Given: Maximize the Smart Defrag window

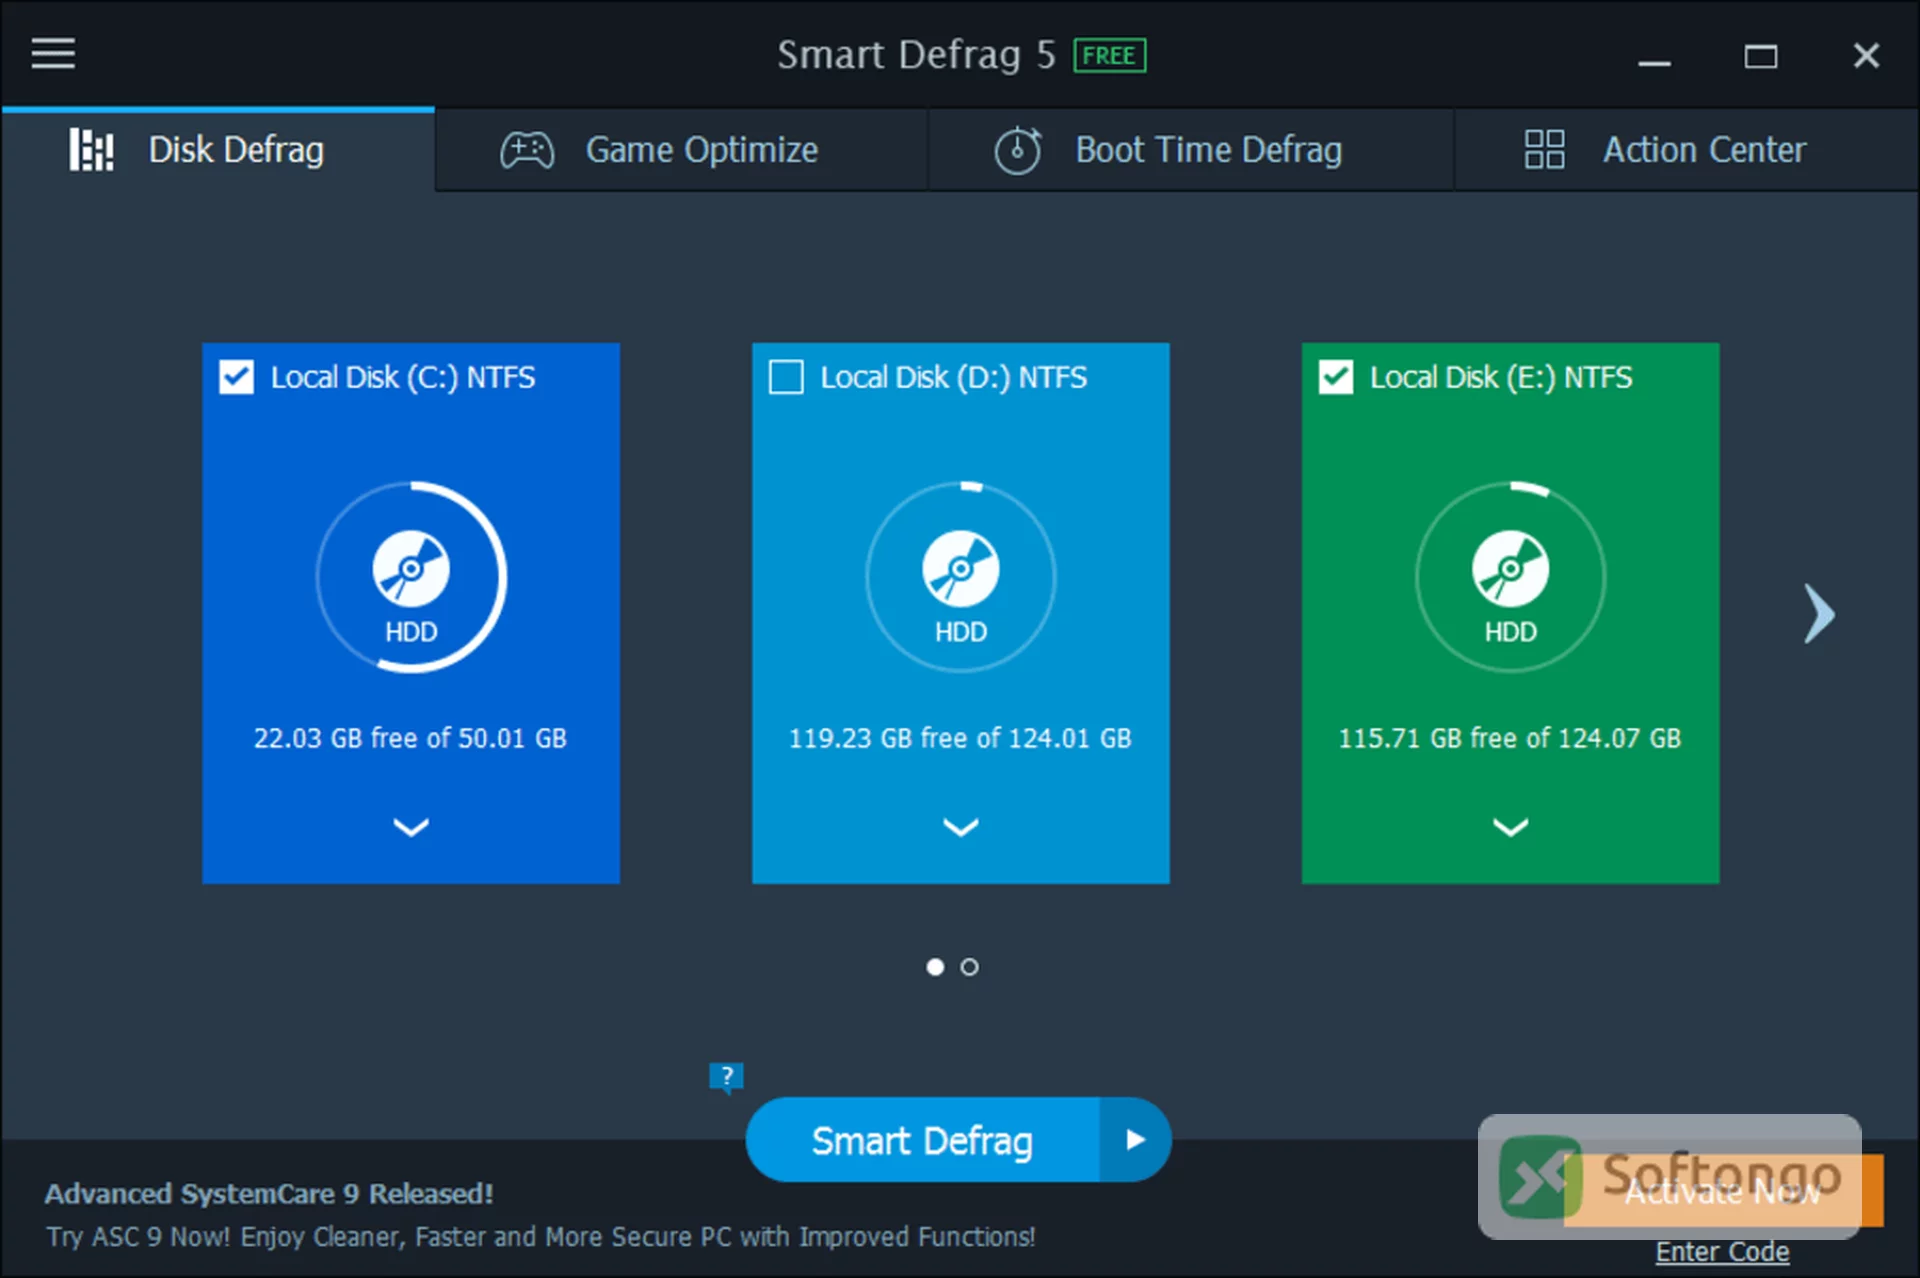Looking at the screenshot, I should pyautogui.click(x=1760, y=56).
